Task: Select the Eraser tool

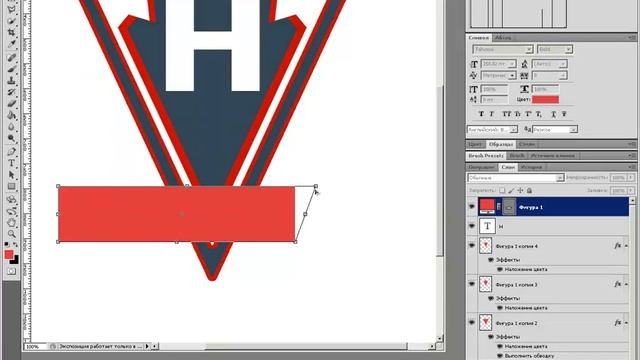Action: pyautogui.click(x=12, y=104)
